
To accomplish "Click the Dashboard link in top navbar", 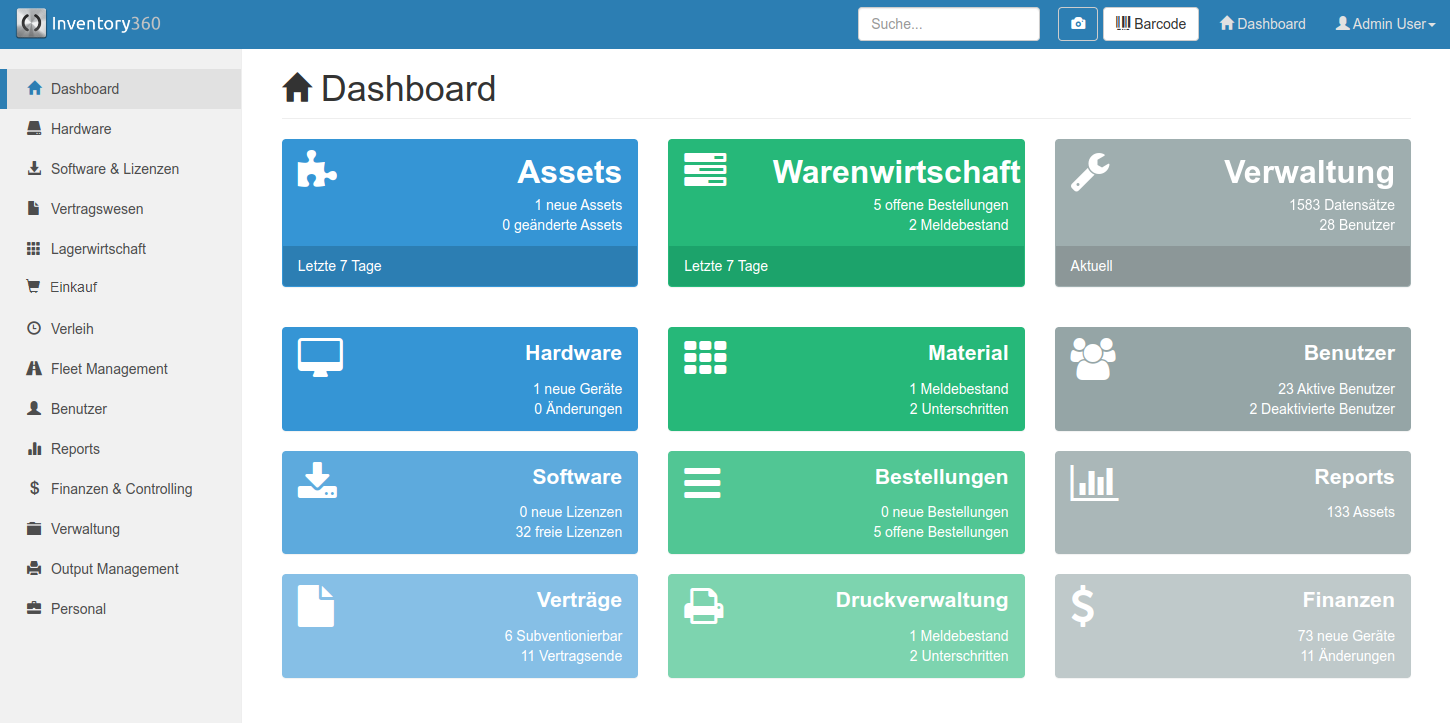I will [x=1262, y=24].
